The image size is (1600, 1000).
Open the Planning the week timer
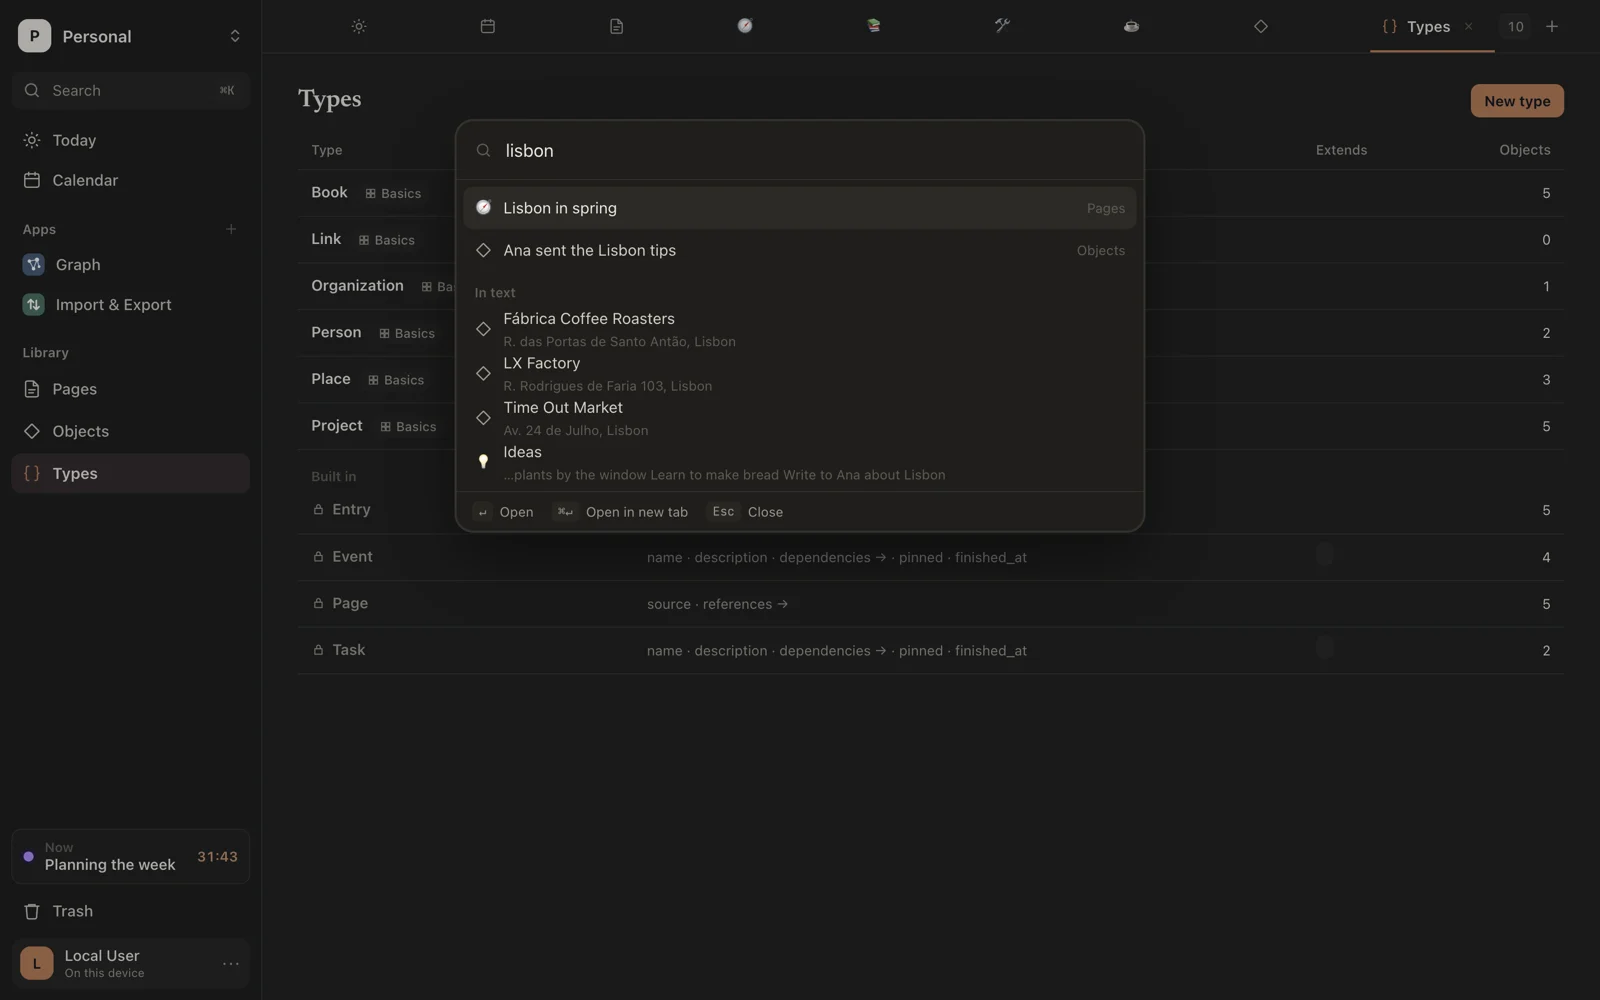(131, 857)
